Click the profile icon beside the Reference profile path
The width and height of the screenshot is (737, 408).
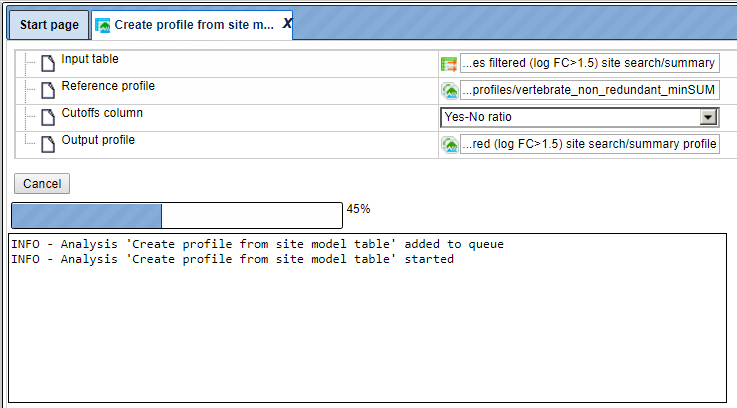click(x=449, y=90)
